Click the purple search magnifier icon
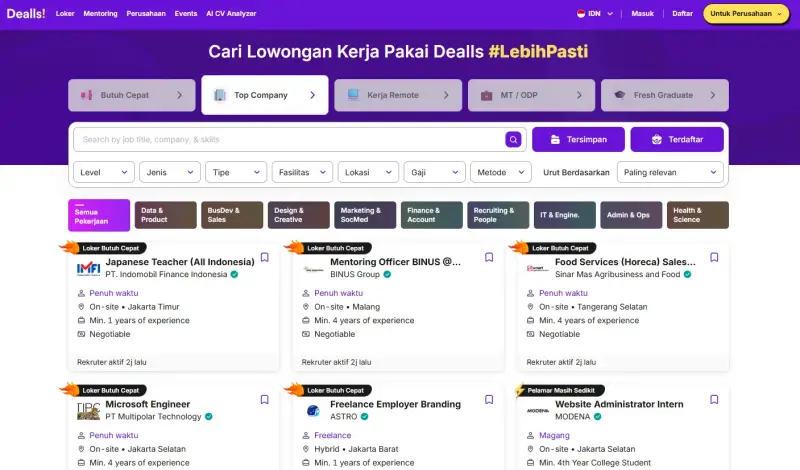Screen dimensions: 800x470 (x=513, y=139)
